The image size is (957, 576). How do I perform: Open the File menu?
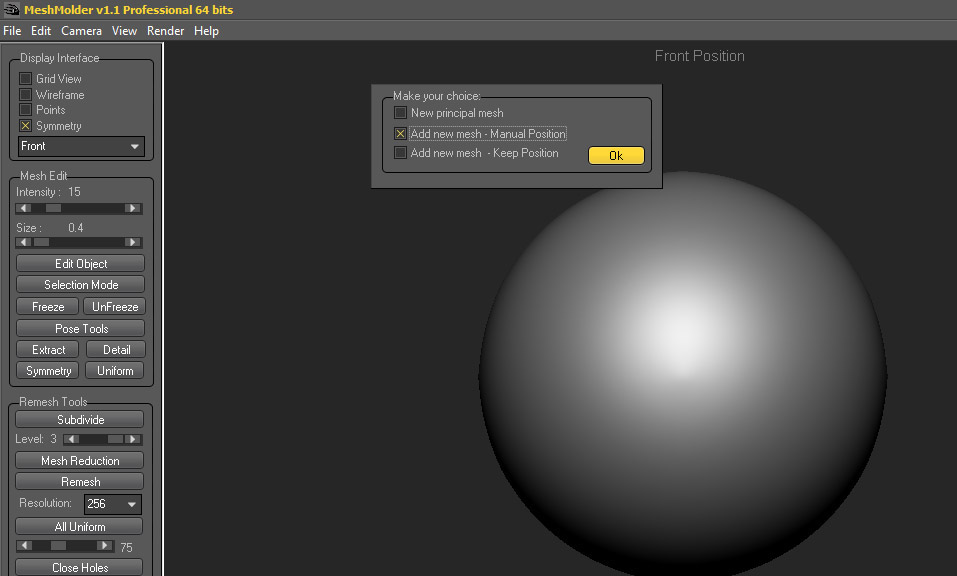pyautogui.click(x=12, y=31)
